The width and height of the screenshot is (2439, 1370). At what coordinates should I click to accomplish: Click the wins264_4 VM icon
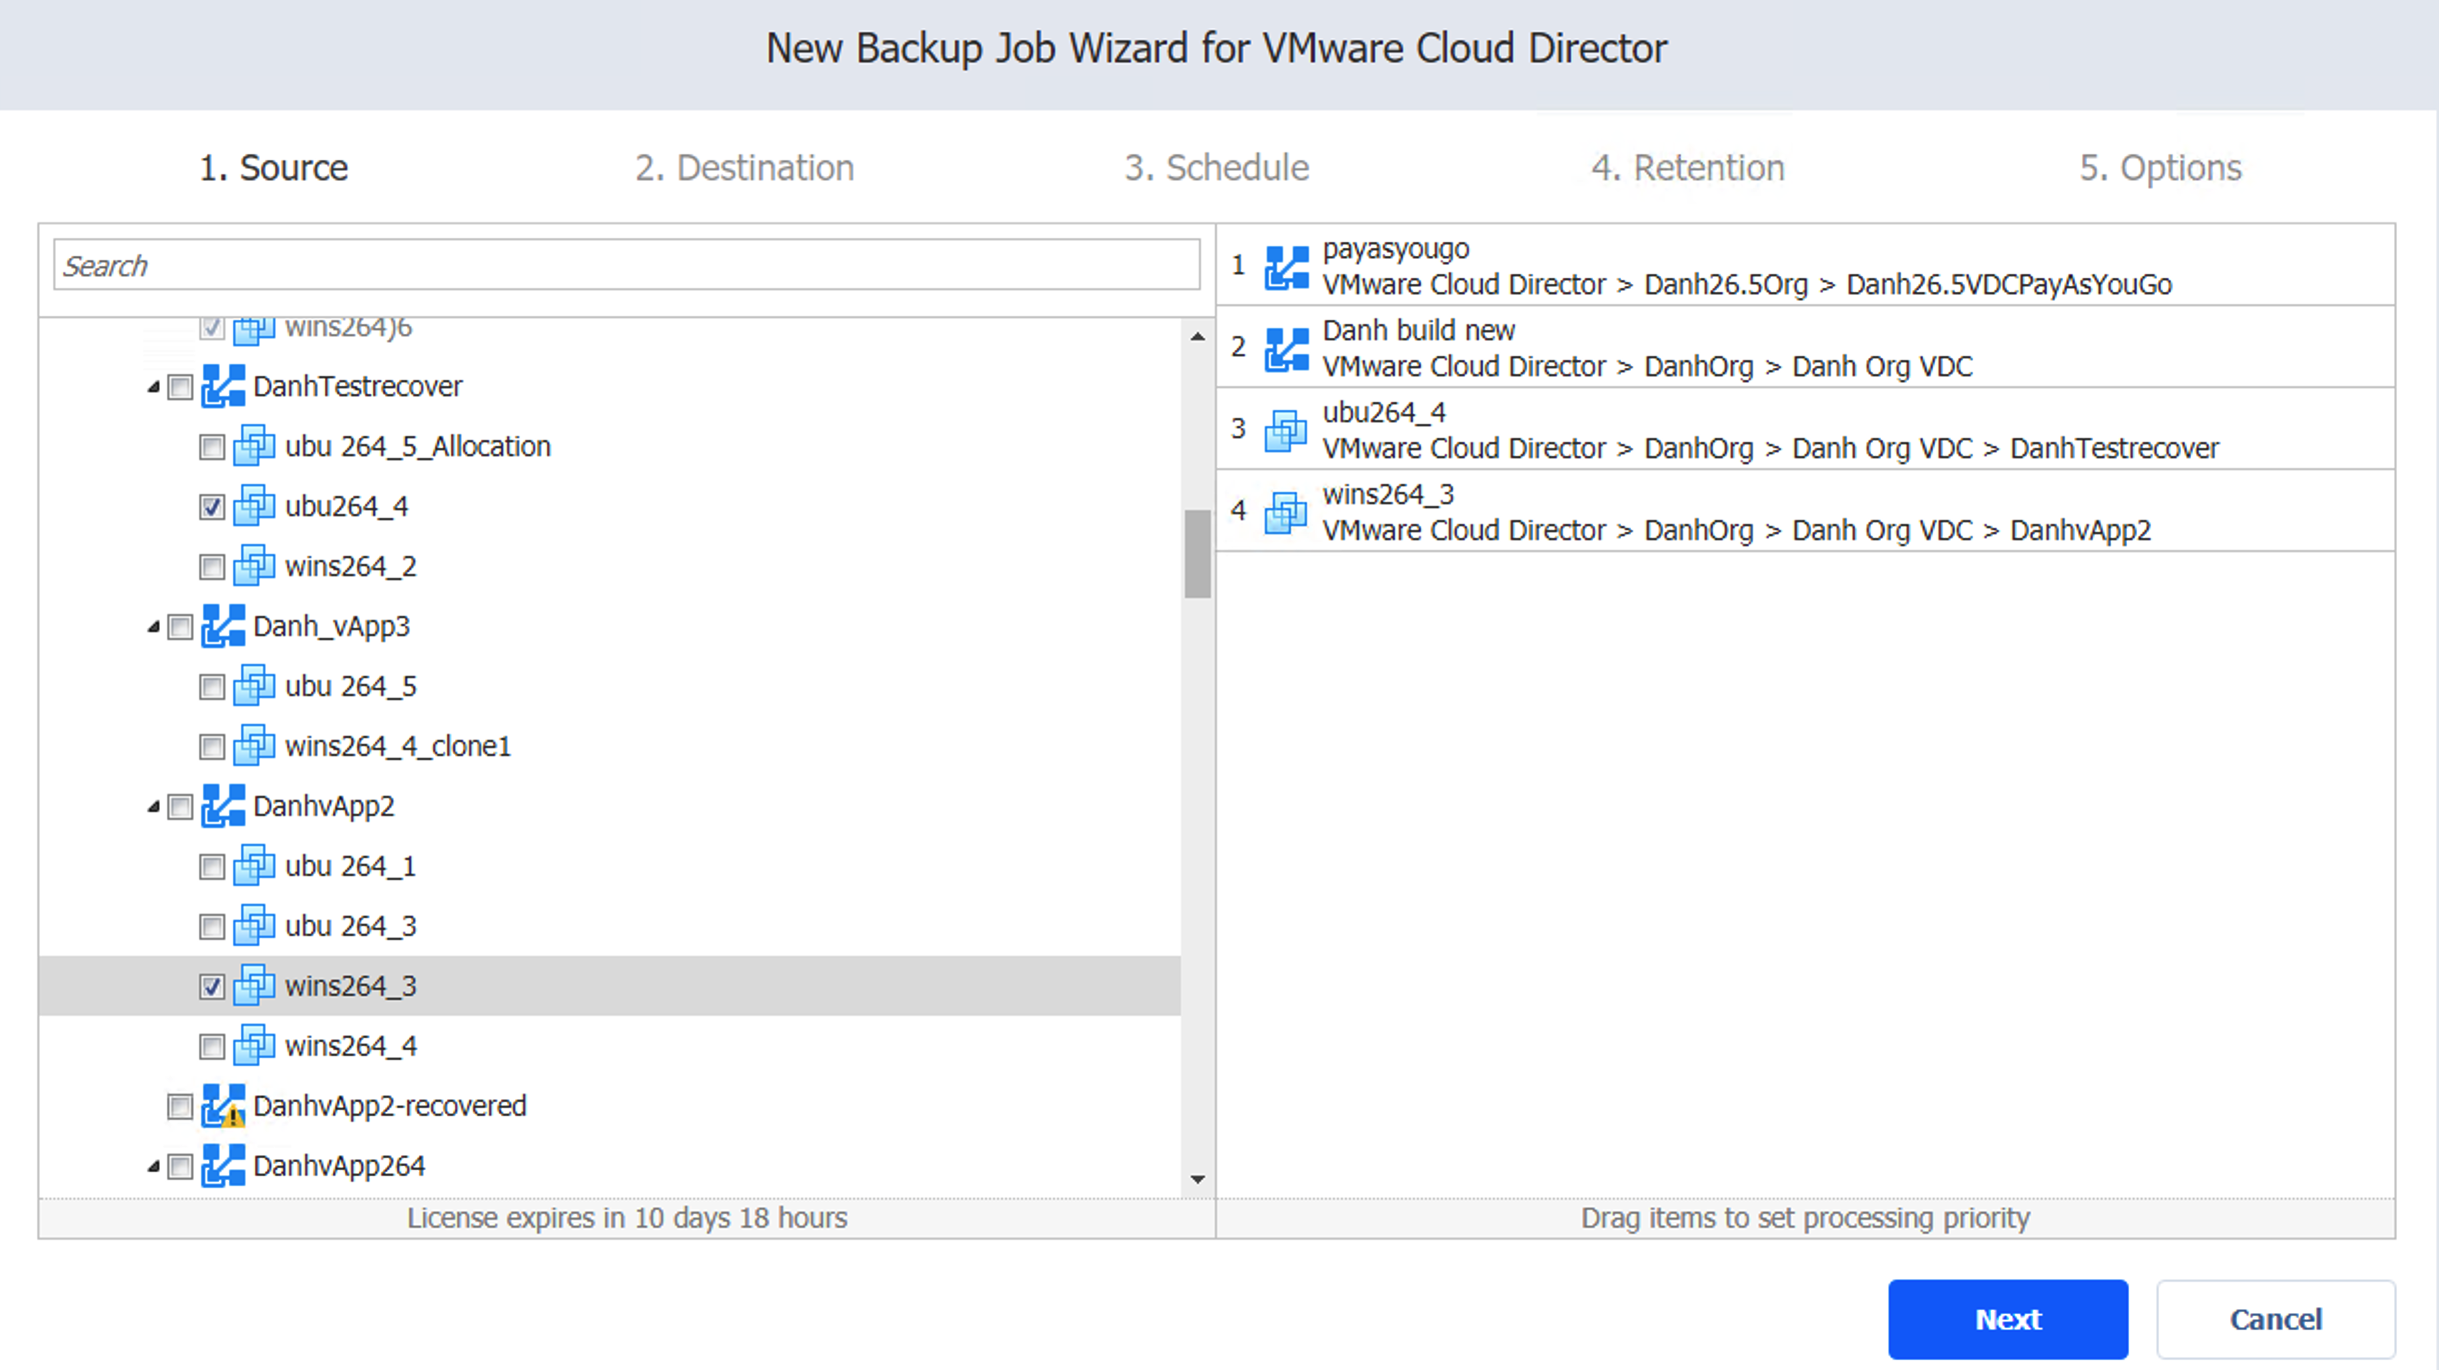(254, 1046)
